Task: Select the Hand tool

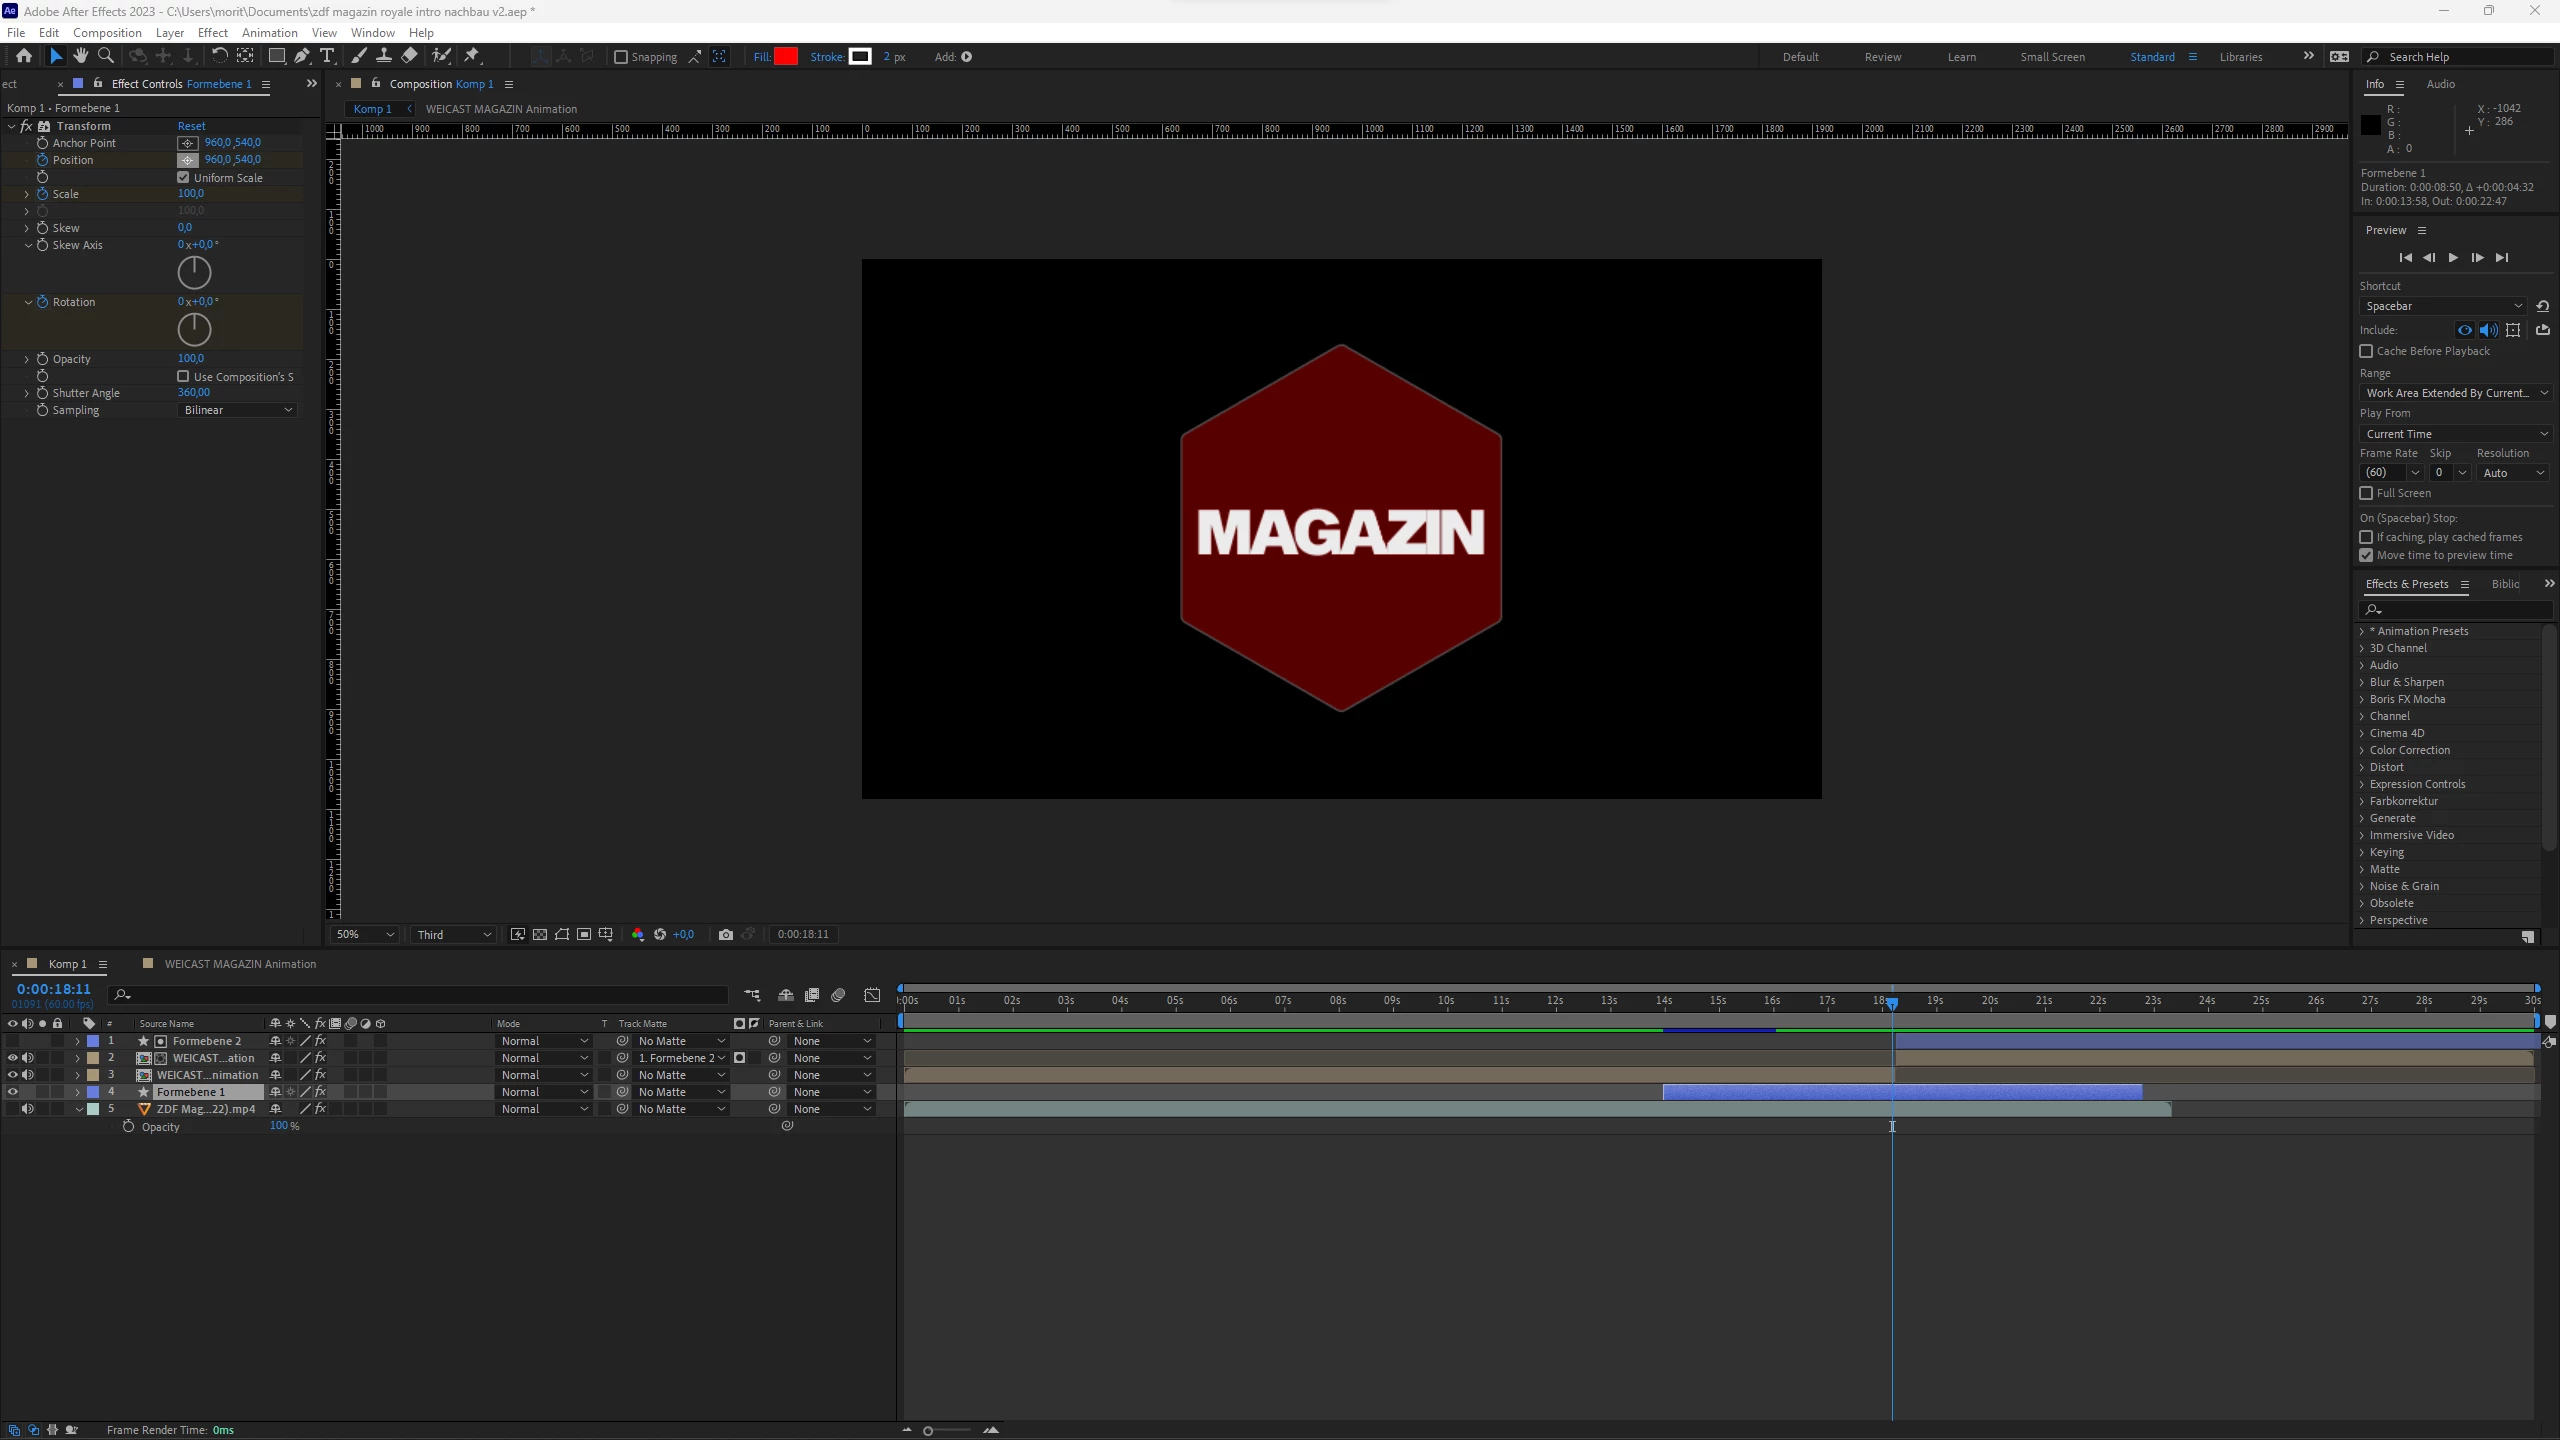Action: 80,56
